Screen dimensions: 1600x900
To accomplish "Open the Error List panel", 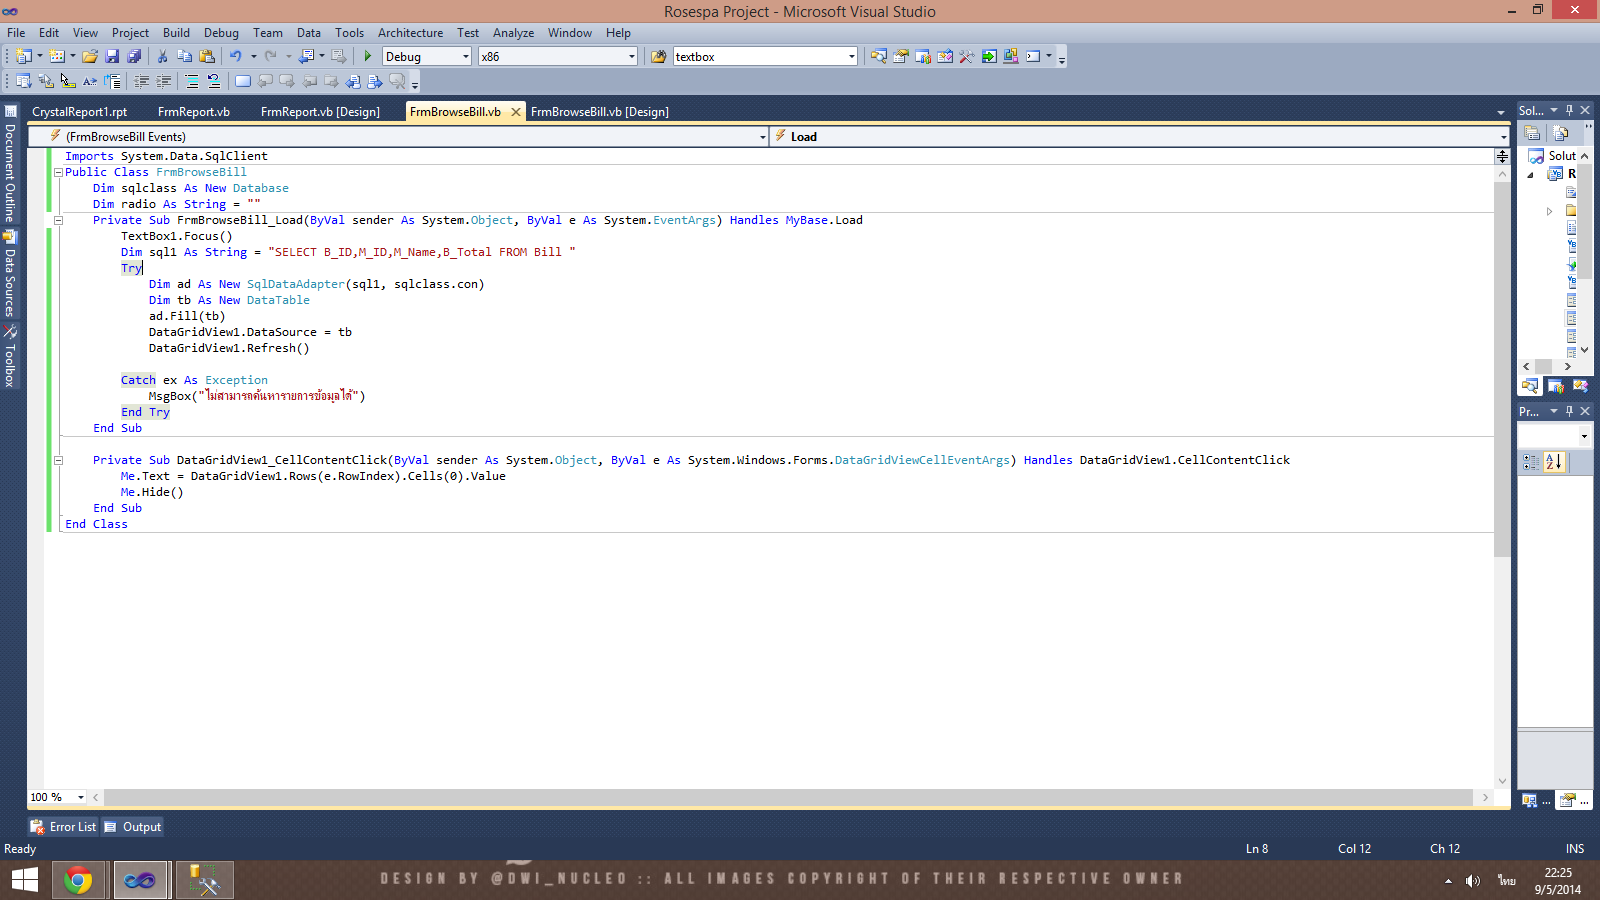I will (x=64, y=827).
